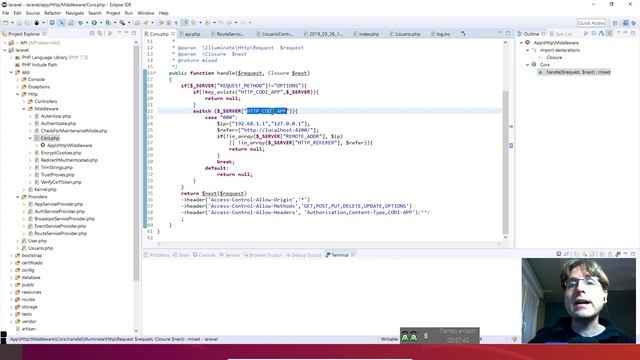Switch to the Debug perspective icon
The height and width of the screenshot is (360, 640).
[x=633, y=23]
